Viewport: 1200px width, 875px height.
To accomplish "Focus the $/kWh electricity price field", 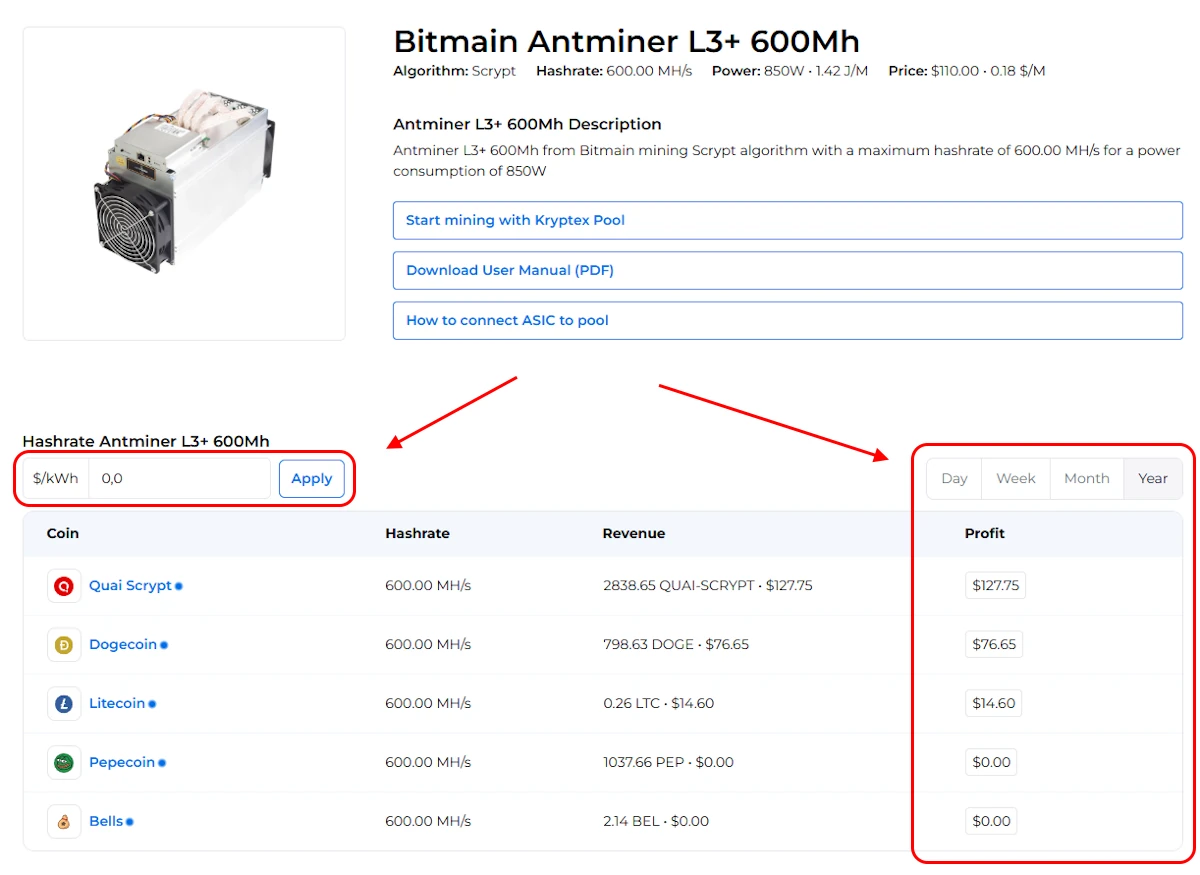I will 179,478.
